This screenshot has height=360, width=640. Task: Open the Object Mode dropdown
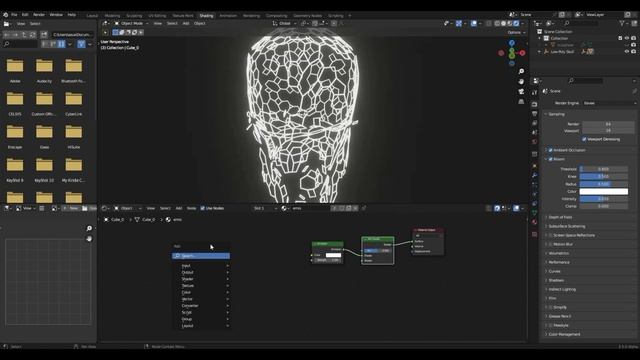131,24
